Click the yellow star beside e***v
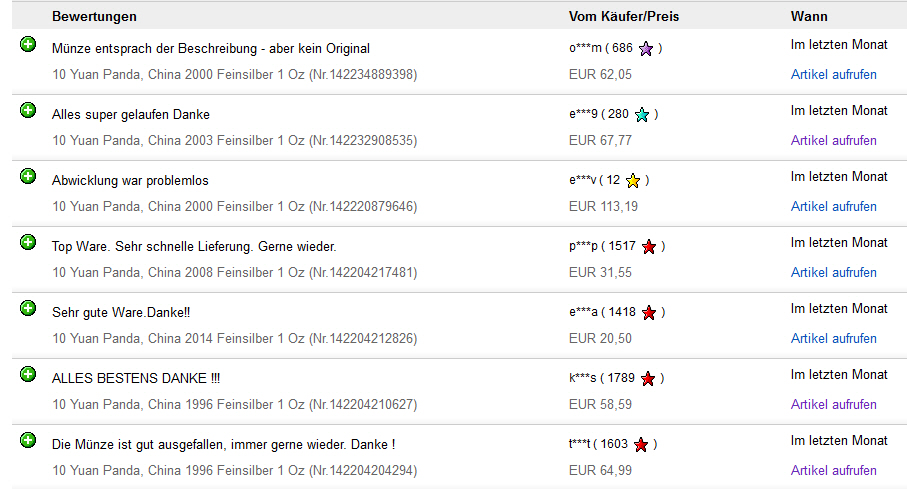907x489 pixels. coord(633,181)
